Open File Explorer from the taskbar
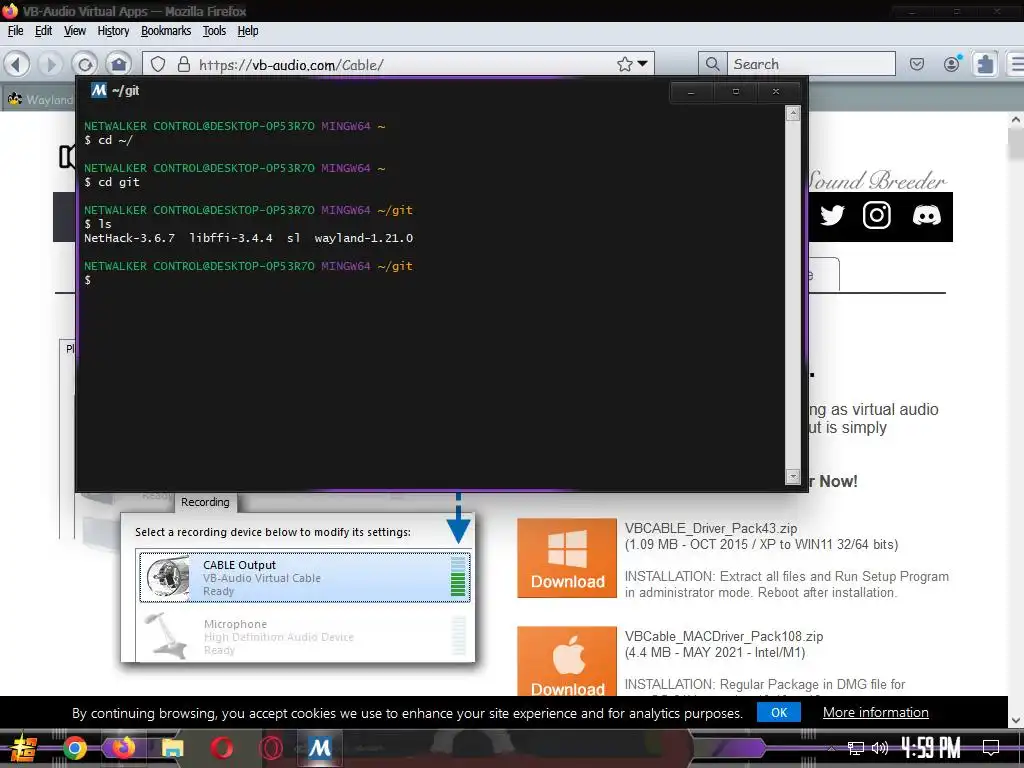Screen dimensions: 1024x768 (172, 748)
